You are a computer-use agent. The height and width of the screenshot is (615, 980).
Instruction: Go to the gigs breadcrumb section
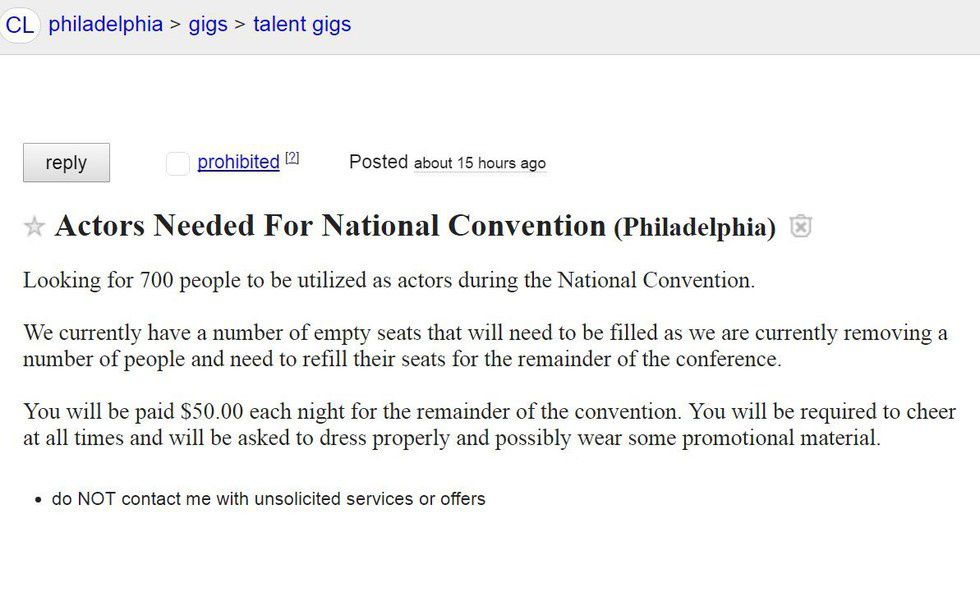pos(208,24)
